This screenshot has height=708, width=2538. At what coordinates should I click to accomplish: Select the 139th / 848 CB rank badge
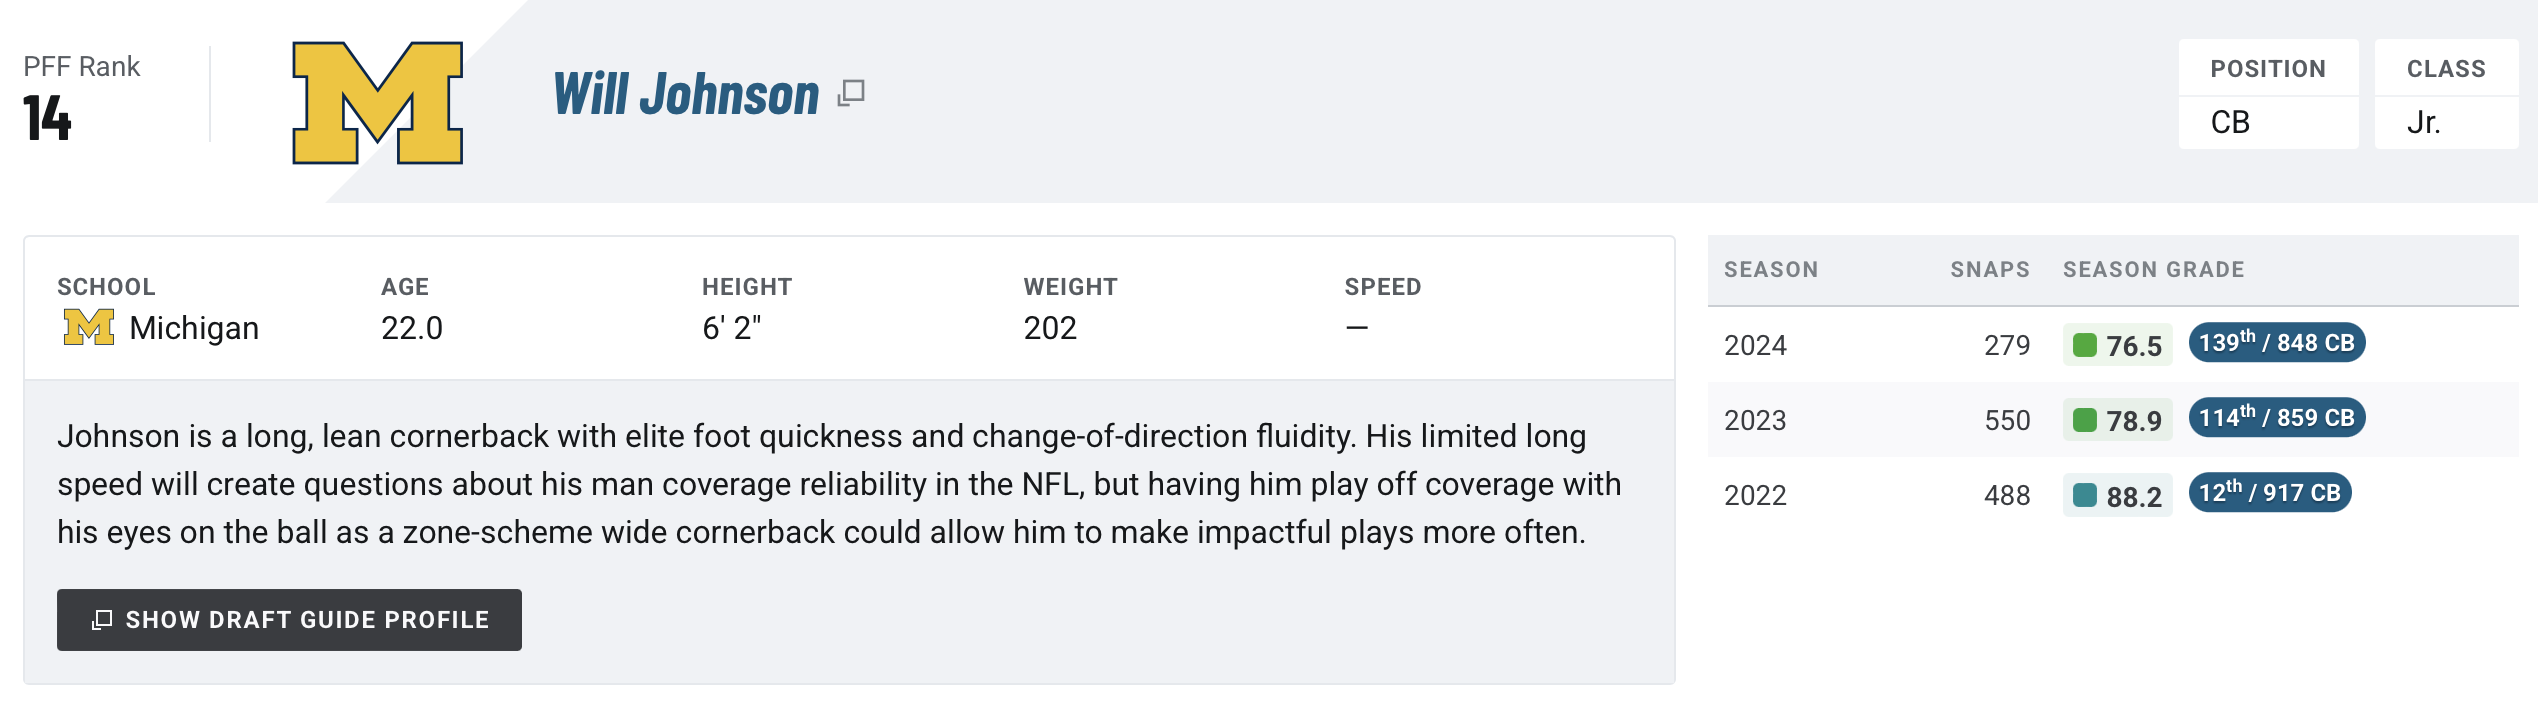click(x=2277, y=343)
